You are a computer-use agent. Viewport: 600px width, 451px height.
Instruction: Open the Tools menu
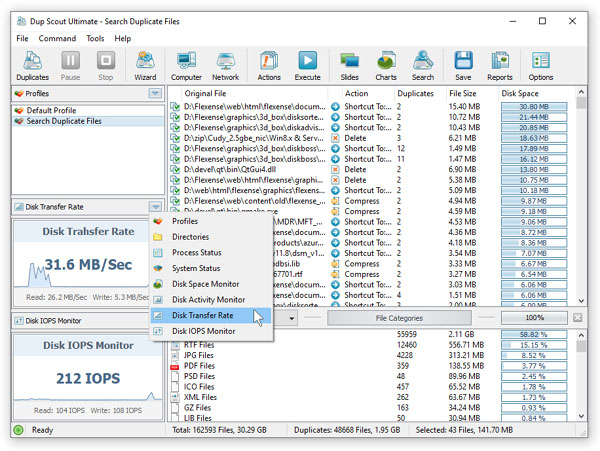pos(95,39)
